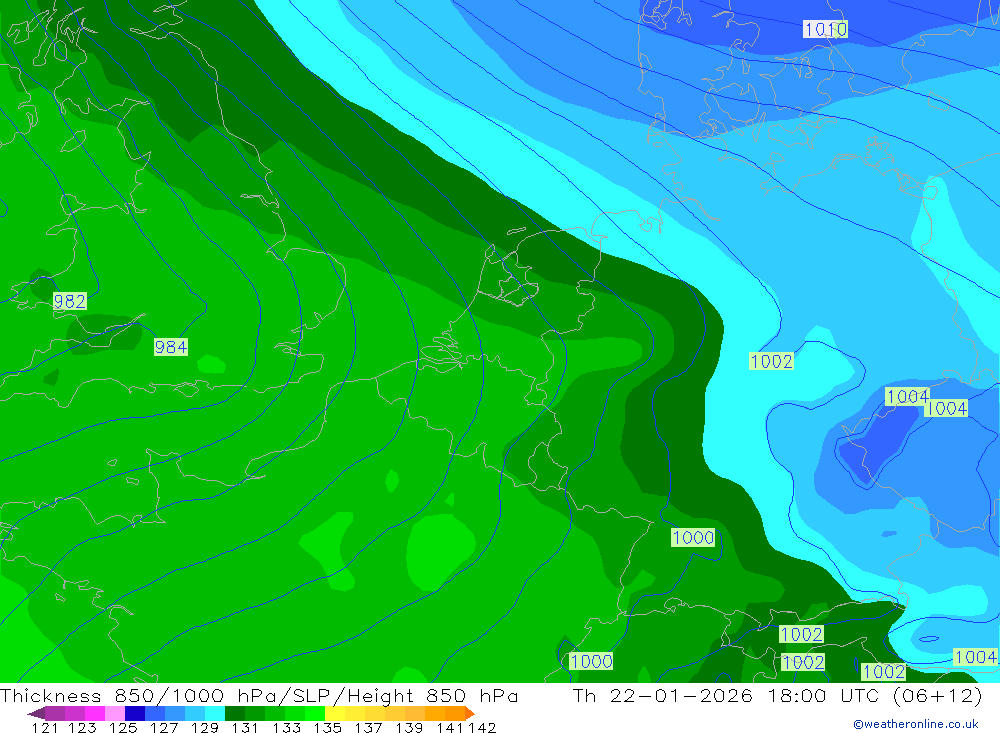
Task: Click the 1010 isobar pressure label
Action: [x=825, y=29]
